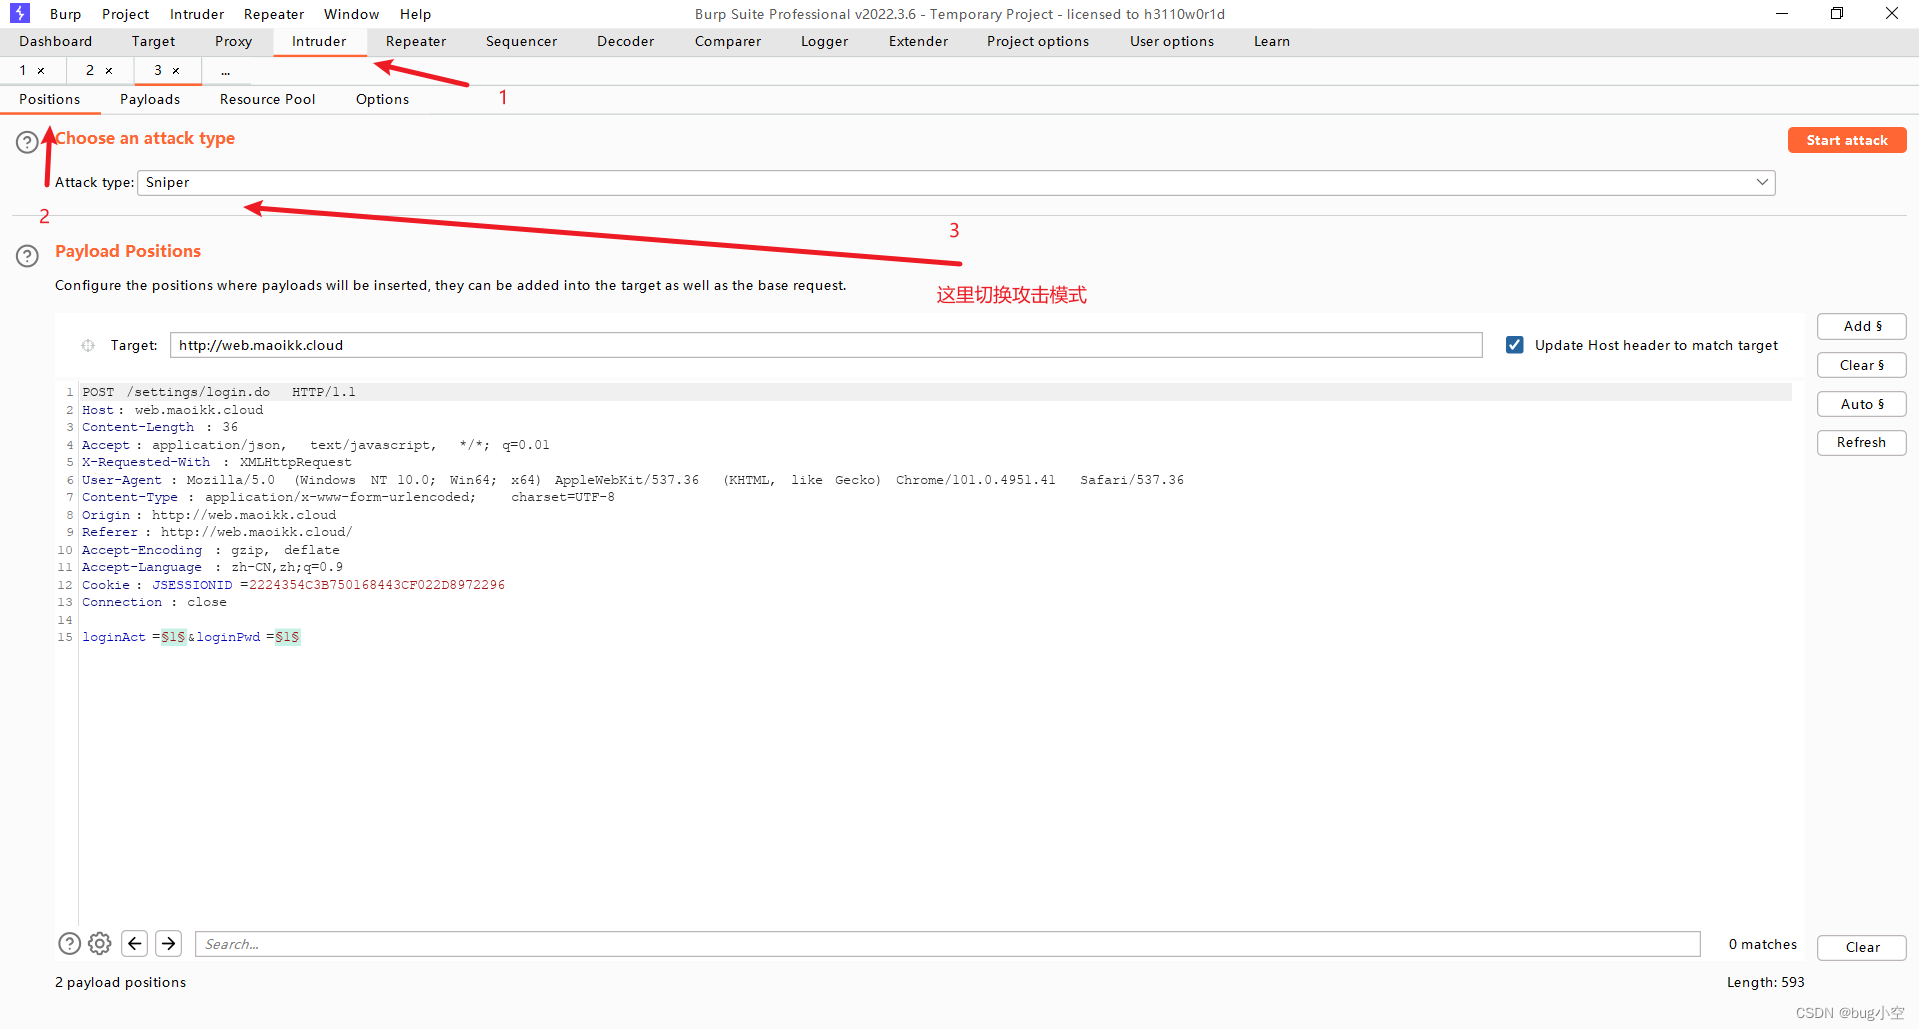The height and width of the screenshot is (1030, 1920).
Task: Switch to the Logger tab
Action: (x=824, y=41)
